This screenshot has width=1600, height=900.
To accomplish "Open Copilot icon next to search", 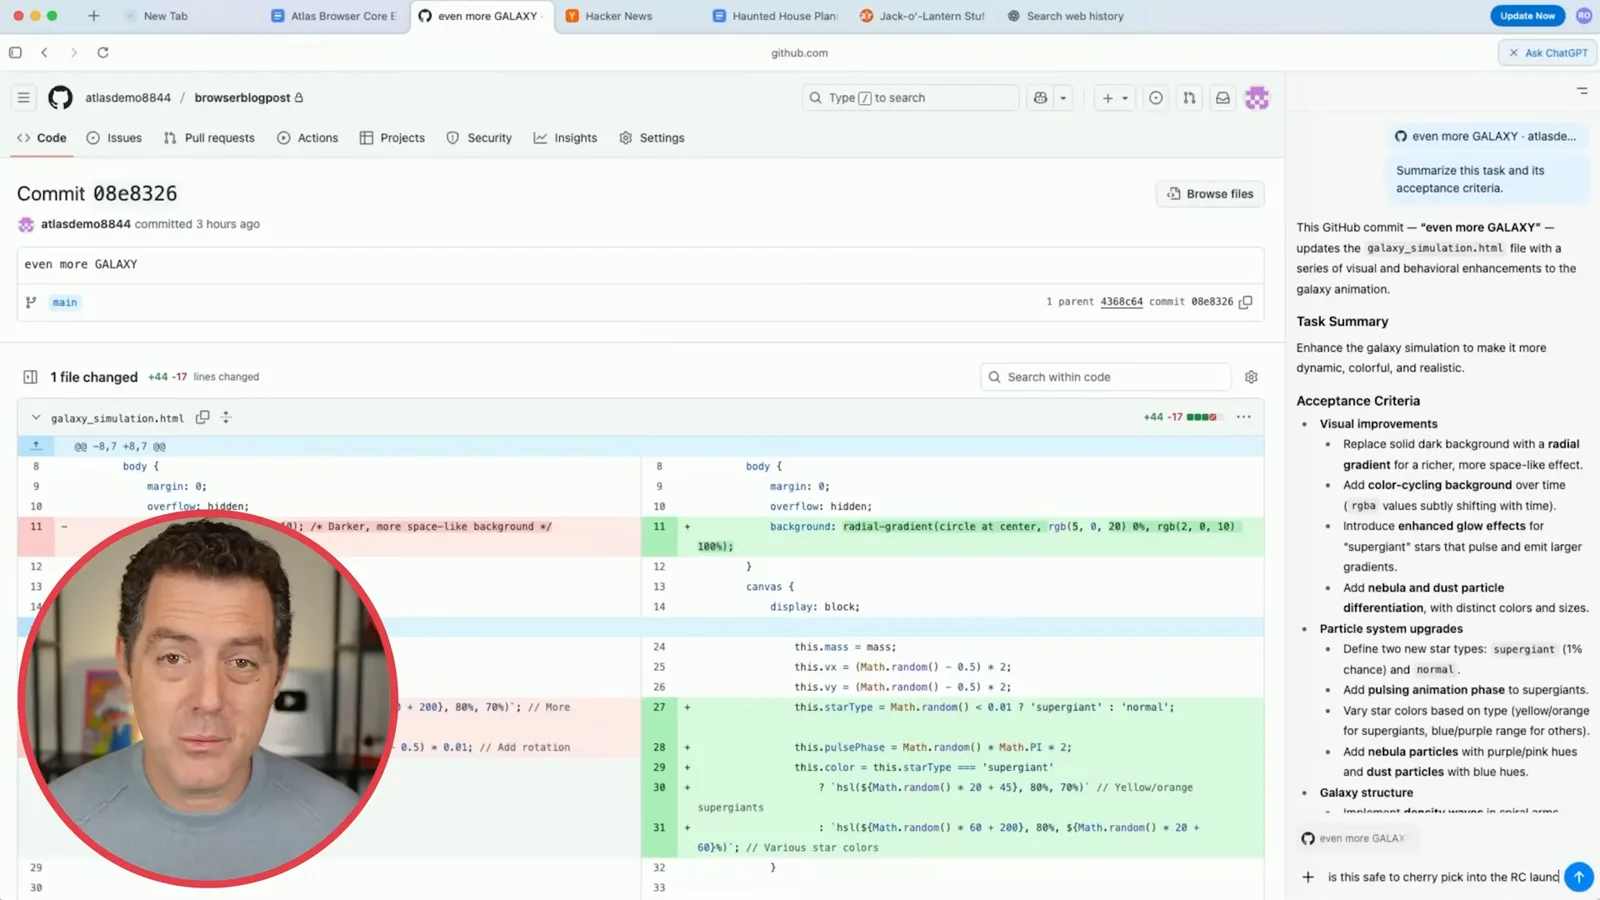I will click(1041, 98).
